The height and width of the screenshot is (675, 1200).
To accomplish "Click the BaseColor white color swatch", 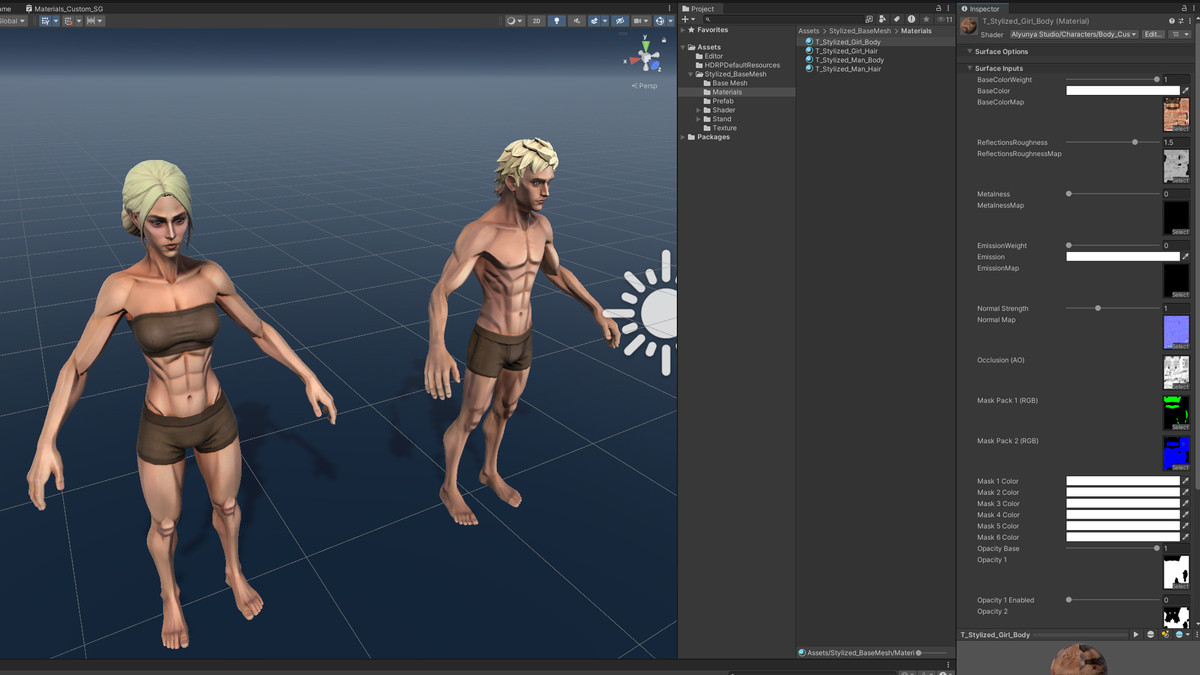I will click(1123, 91).
